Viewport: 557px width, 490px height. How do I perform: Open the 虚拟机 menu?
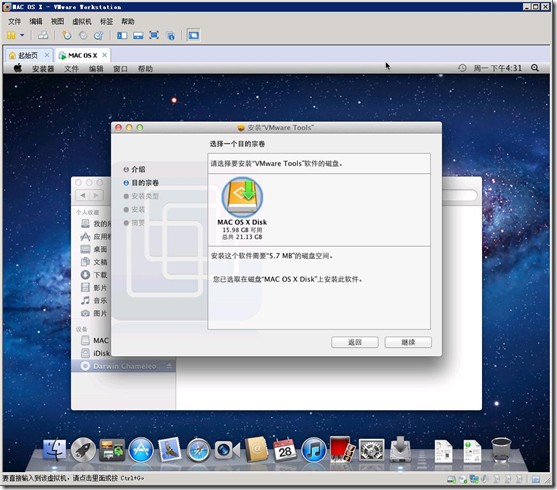coord(82,22)
